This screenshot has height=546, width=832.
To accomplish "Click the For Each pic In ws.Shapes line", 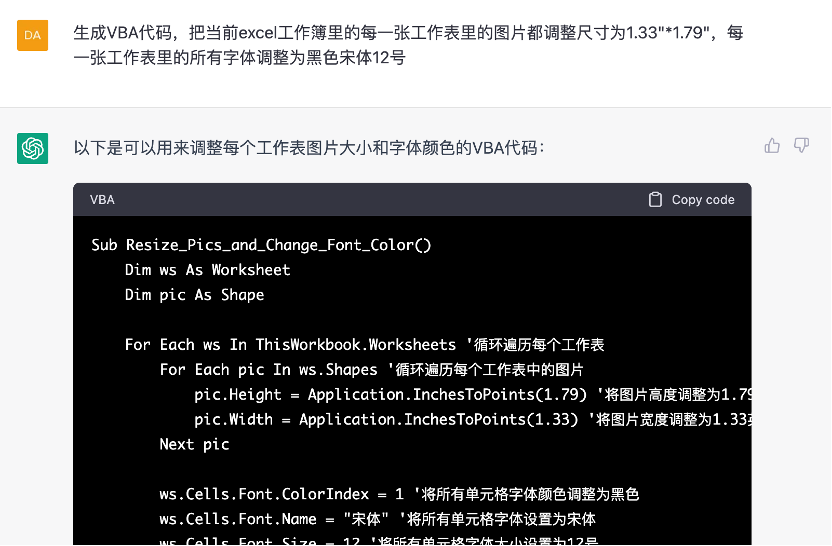I will [371, 369].
